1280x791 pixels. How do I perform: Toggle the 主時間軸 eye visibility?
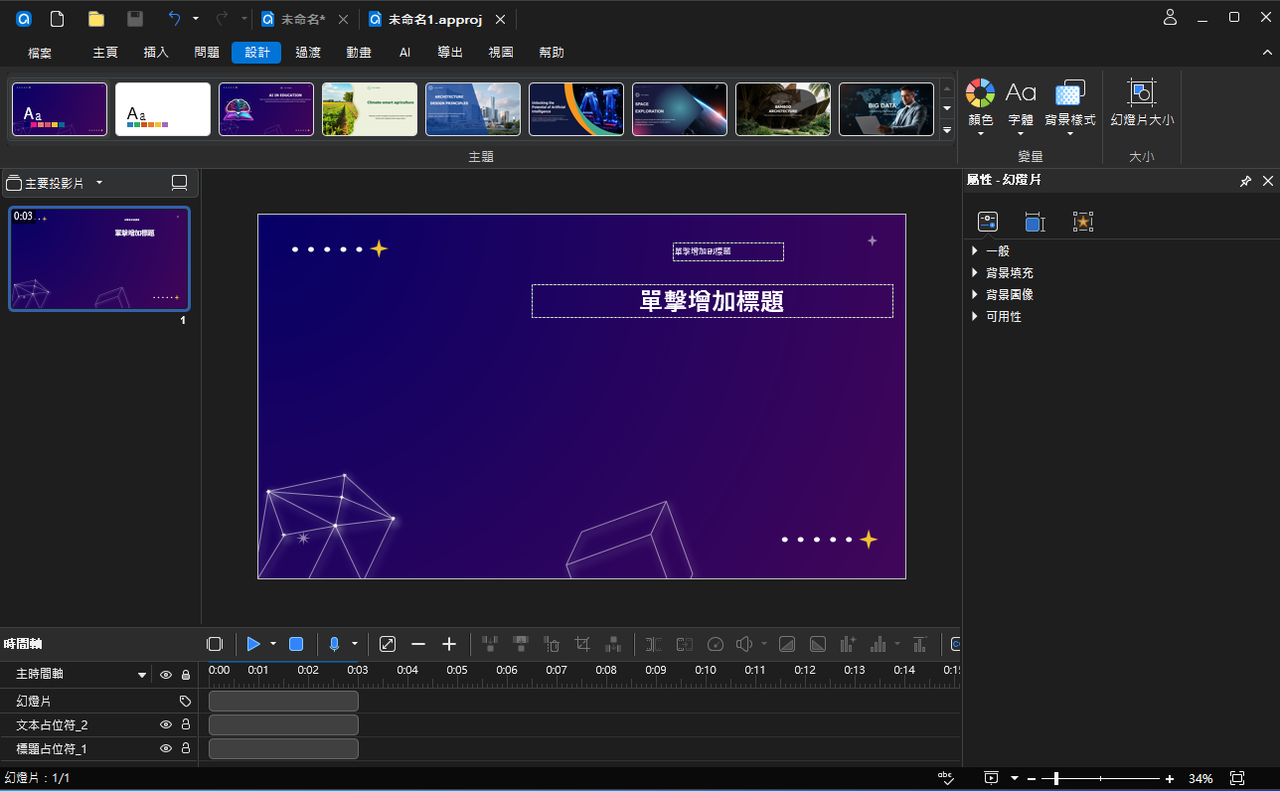166,675
